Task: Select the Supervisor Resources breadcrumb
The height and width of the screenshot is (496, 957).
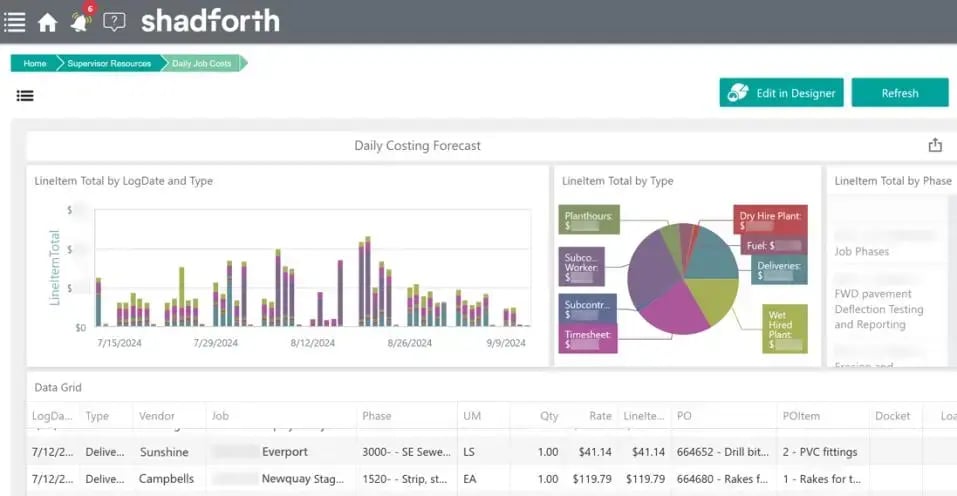Action: click(x=109, y=63)
